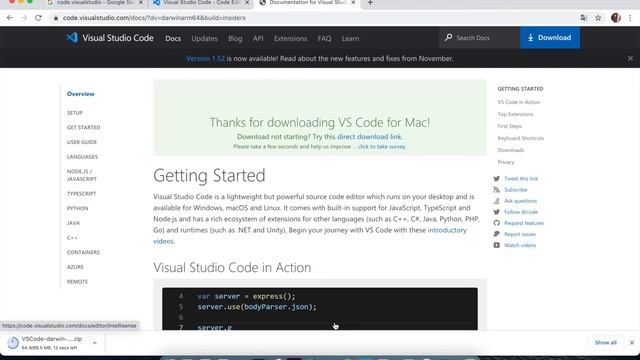
Task: Click the icon beside Ask questions
Action: click(496, 201)
